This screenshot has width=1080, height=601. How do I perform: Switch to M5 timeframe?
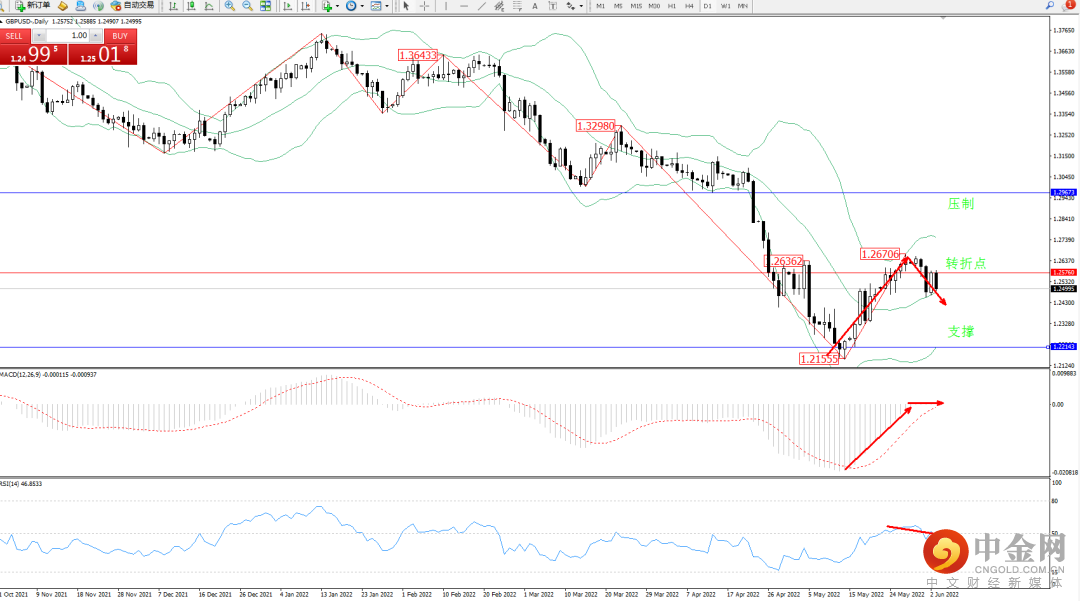(618, 6)
